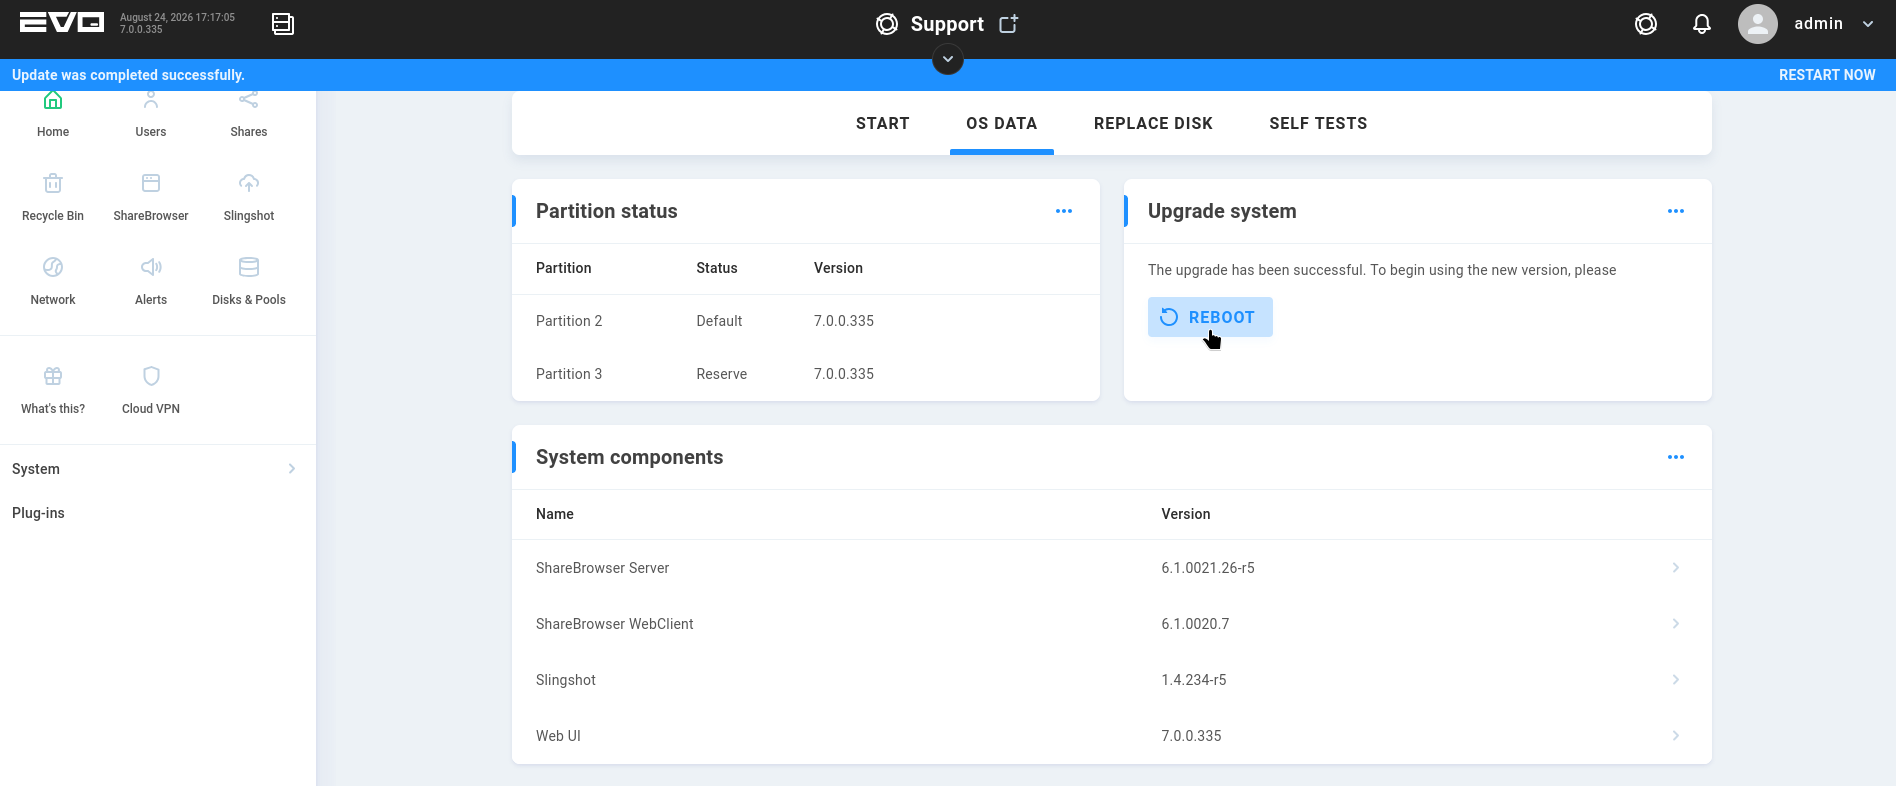Expand the ShareBrowser WebClient row chevron

[1676, 623]
